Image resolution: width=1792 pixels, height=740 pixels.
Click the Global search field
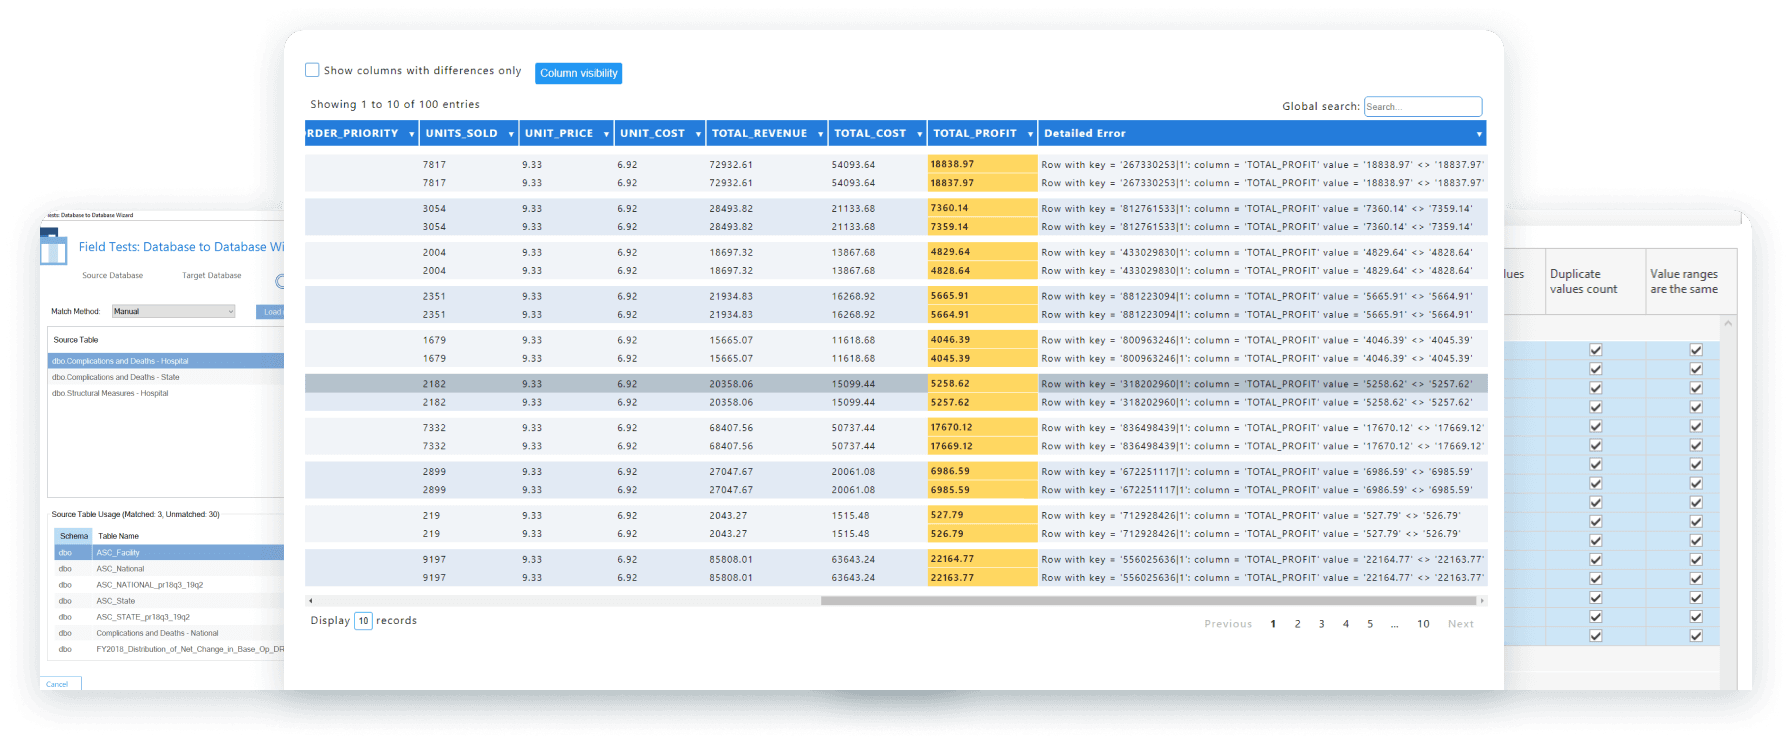pos(1422,106)
